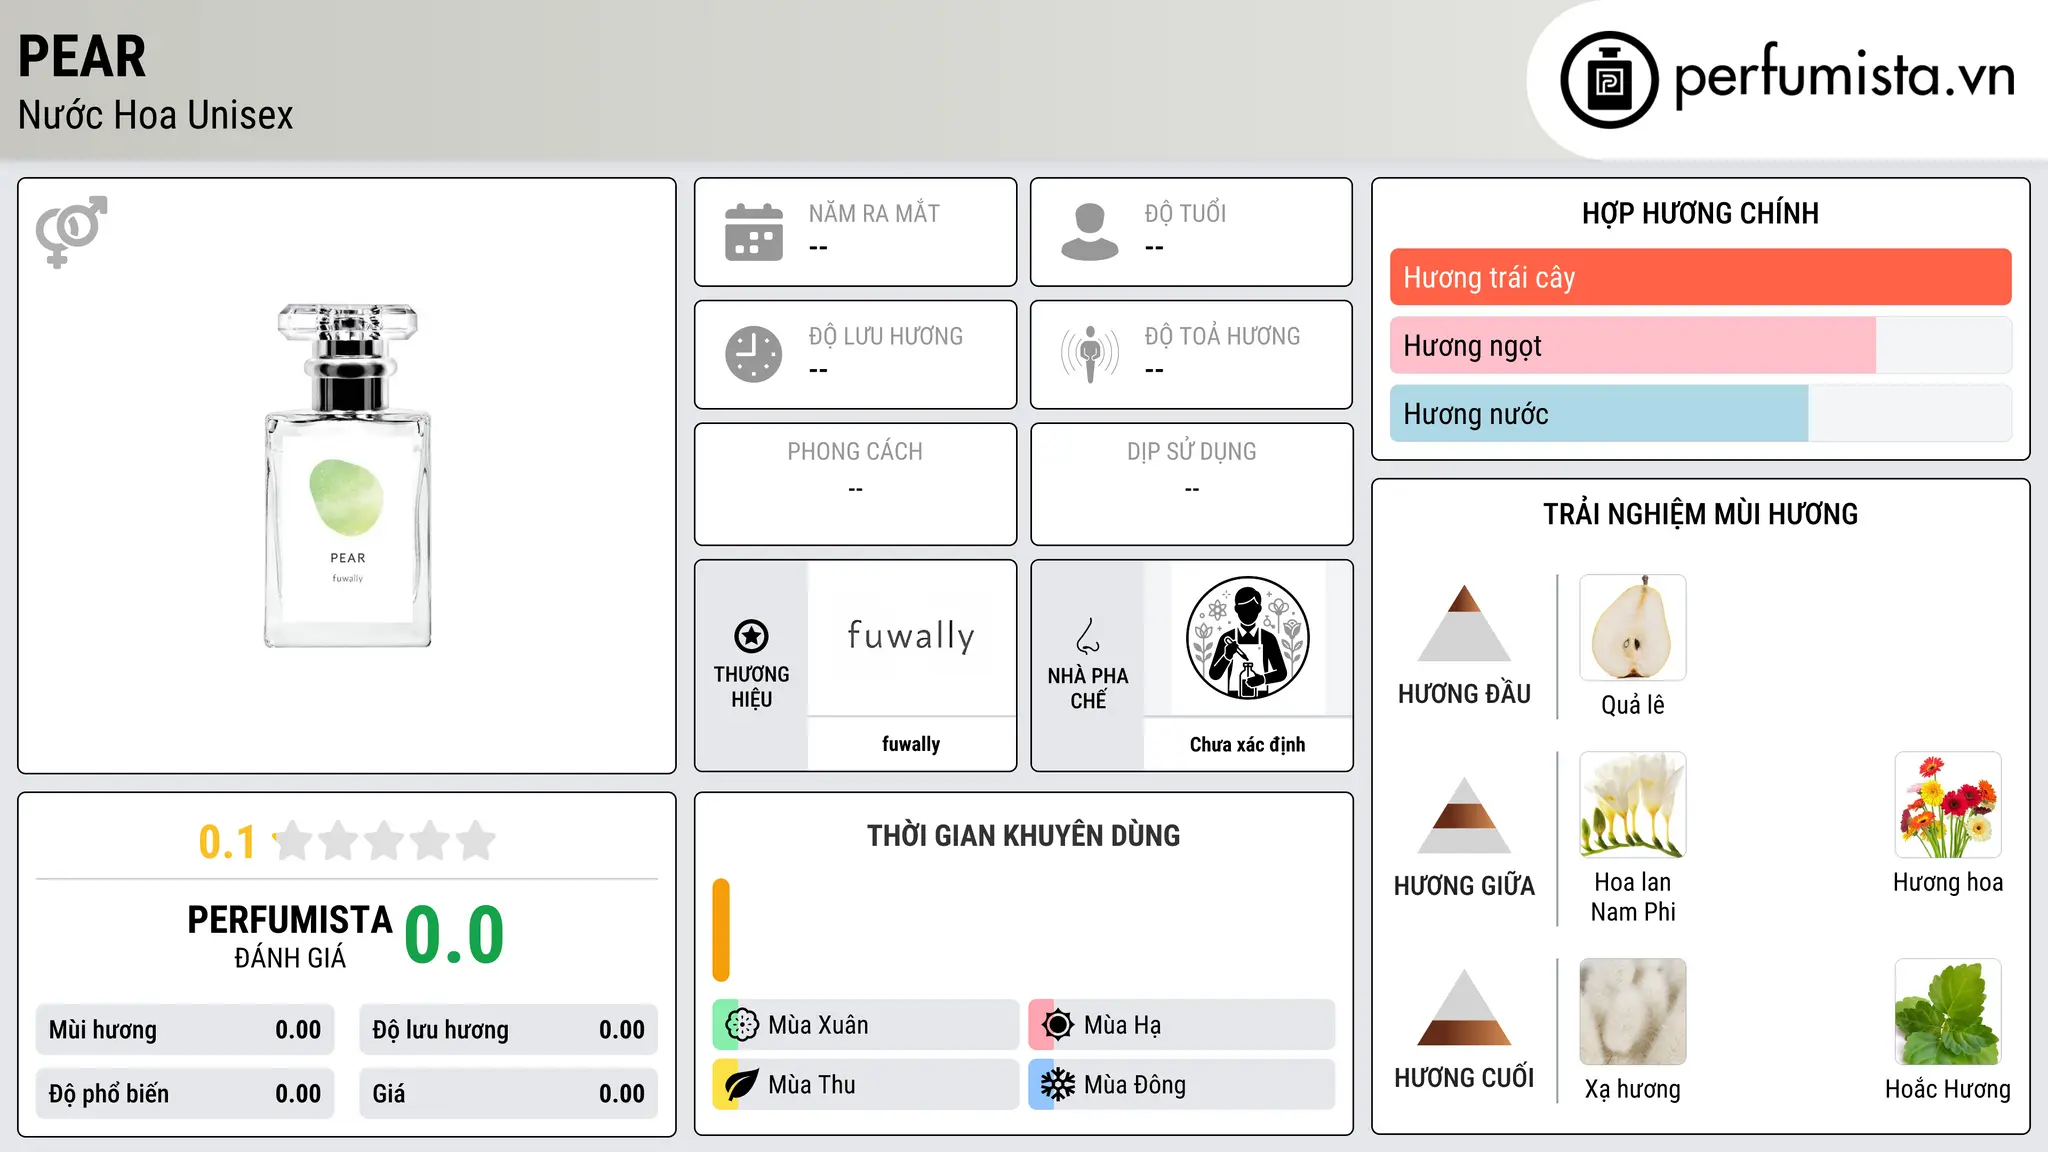Click the Hương cuối label
This screenshot has width=2048, height=1152.
point(1464,1078)
